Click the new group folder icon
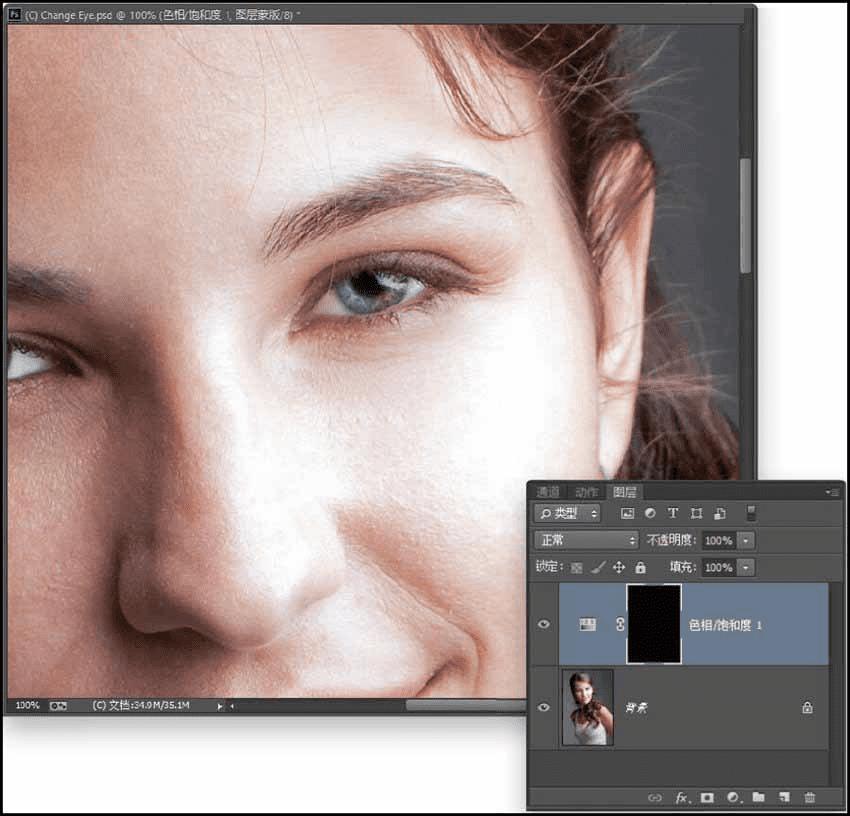Screen dimensions: 850x816 (x=758, y=797)
